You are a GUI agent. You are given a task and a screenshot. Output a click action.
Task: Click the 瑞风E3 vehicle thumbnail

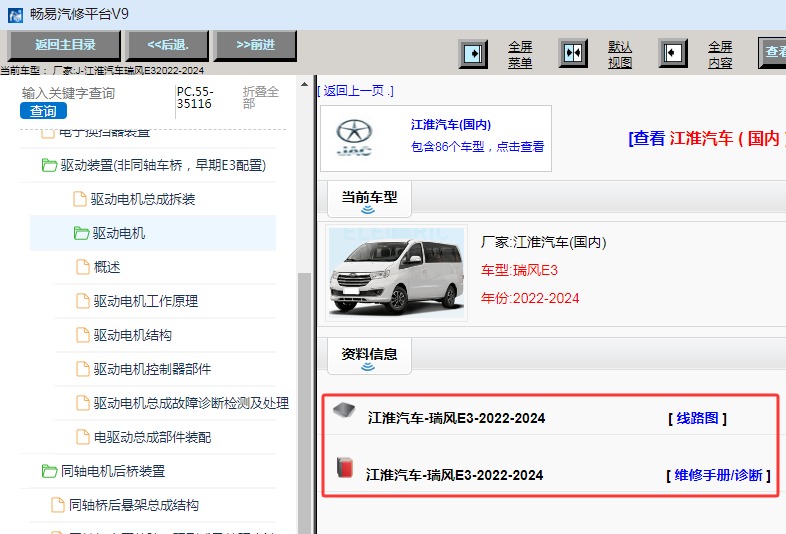click(397, 273)
